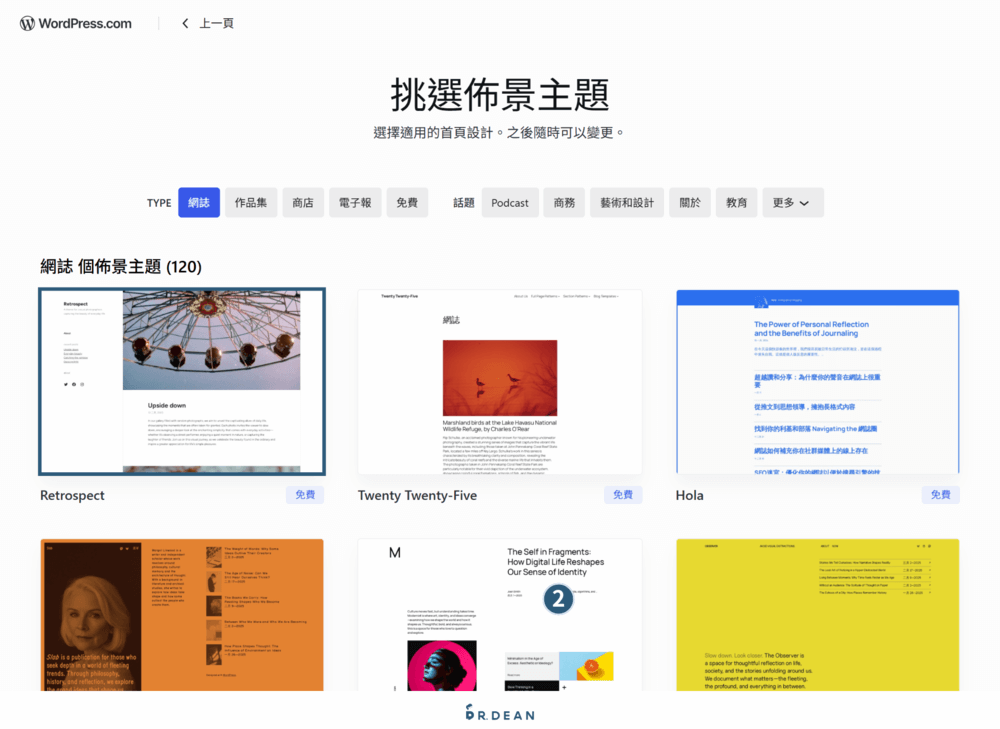Select the Twenty Twenty-Five theme thumbnail
The width and height of the screenshot is (1000, 729).
[x=499, y=381]
